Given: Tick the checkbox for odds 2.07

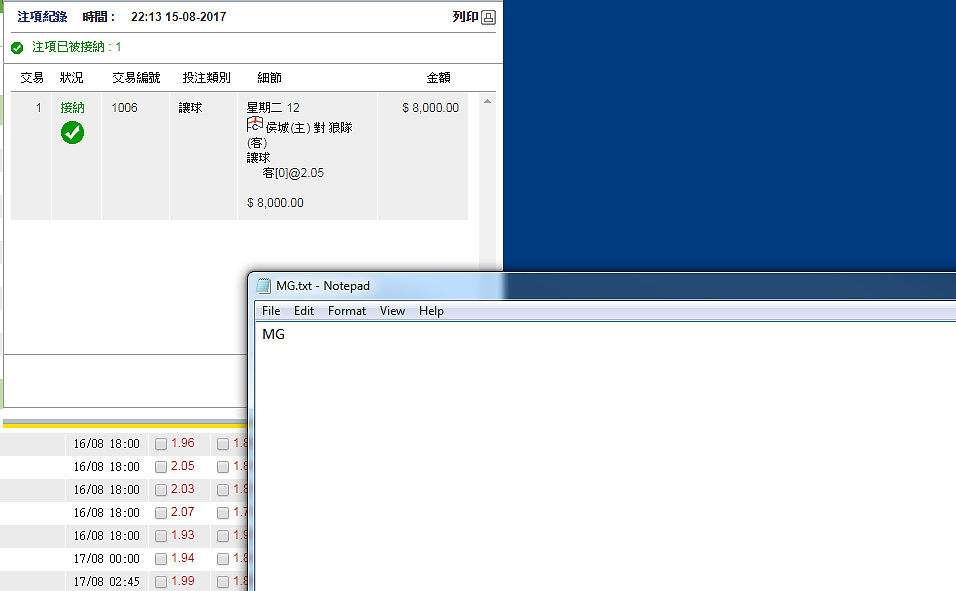Looking at the screenshot, I should (161, 513).
